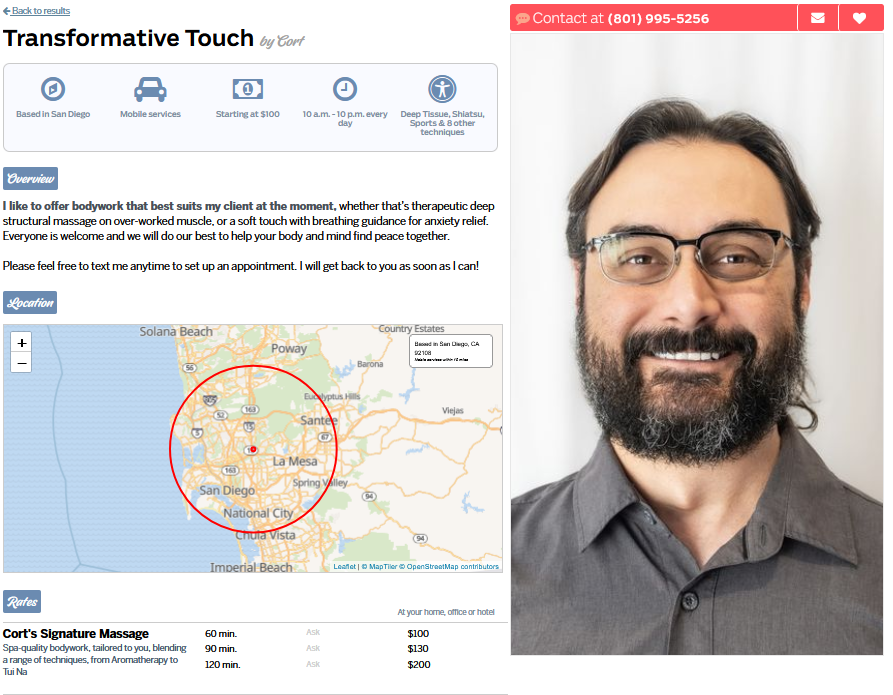Open the MapTiler attribution link
Image resolution: width=893 pixels, height=695 pixels.
[383, 566]
